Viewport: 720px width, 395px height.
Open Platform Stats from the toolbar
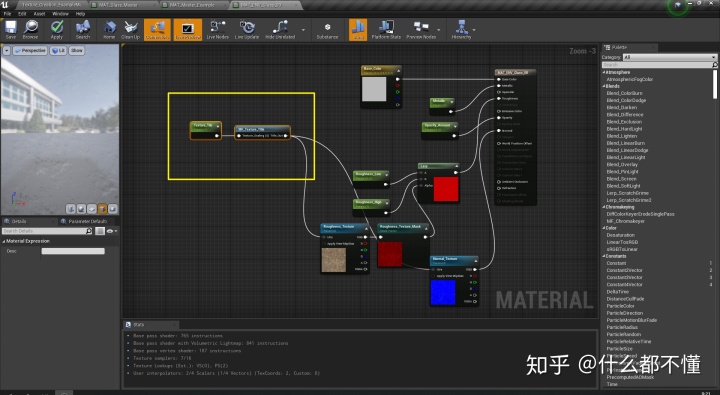pos(386,29)
